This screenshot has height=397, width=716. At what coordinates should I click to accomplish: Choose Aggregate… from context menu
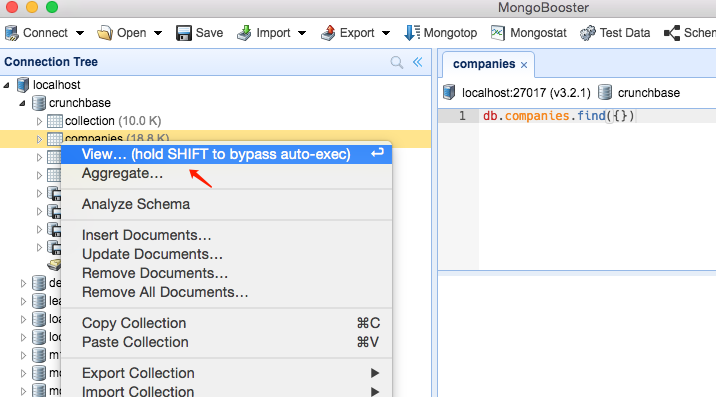pyautogui.click(x=226, y=174)
